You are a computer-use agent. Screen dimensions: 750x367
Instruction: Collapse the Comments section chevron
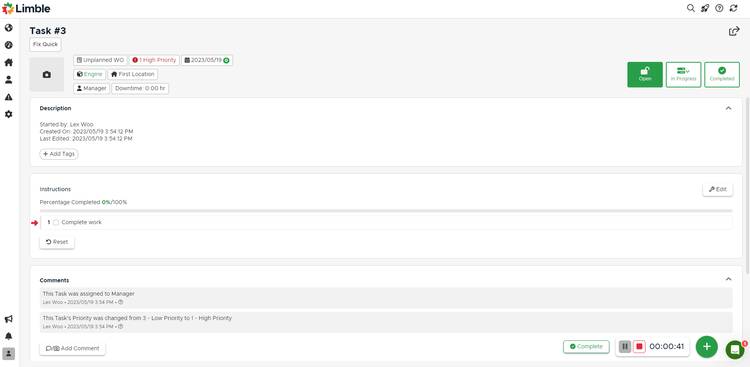728,279
